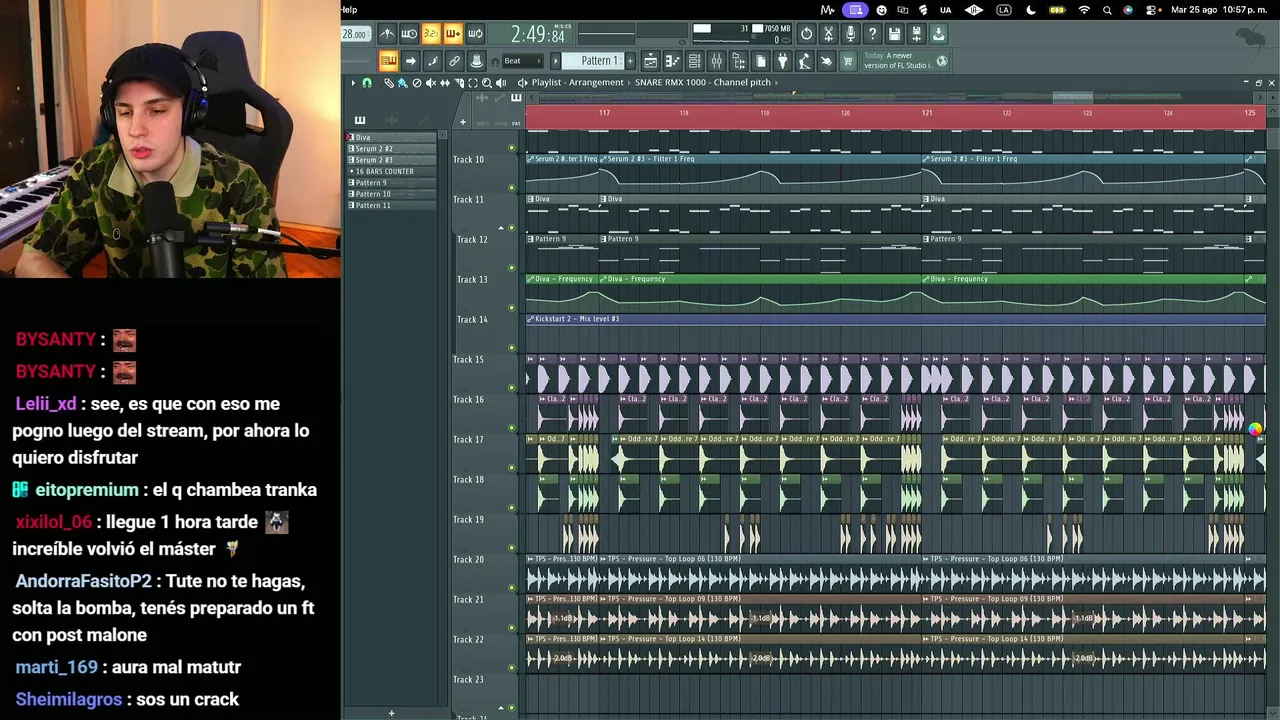The width and height of the screenshot is (1280, 720).
Task: Collapse the Track 12 group arrow
Action: tap(501, 229)
